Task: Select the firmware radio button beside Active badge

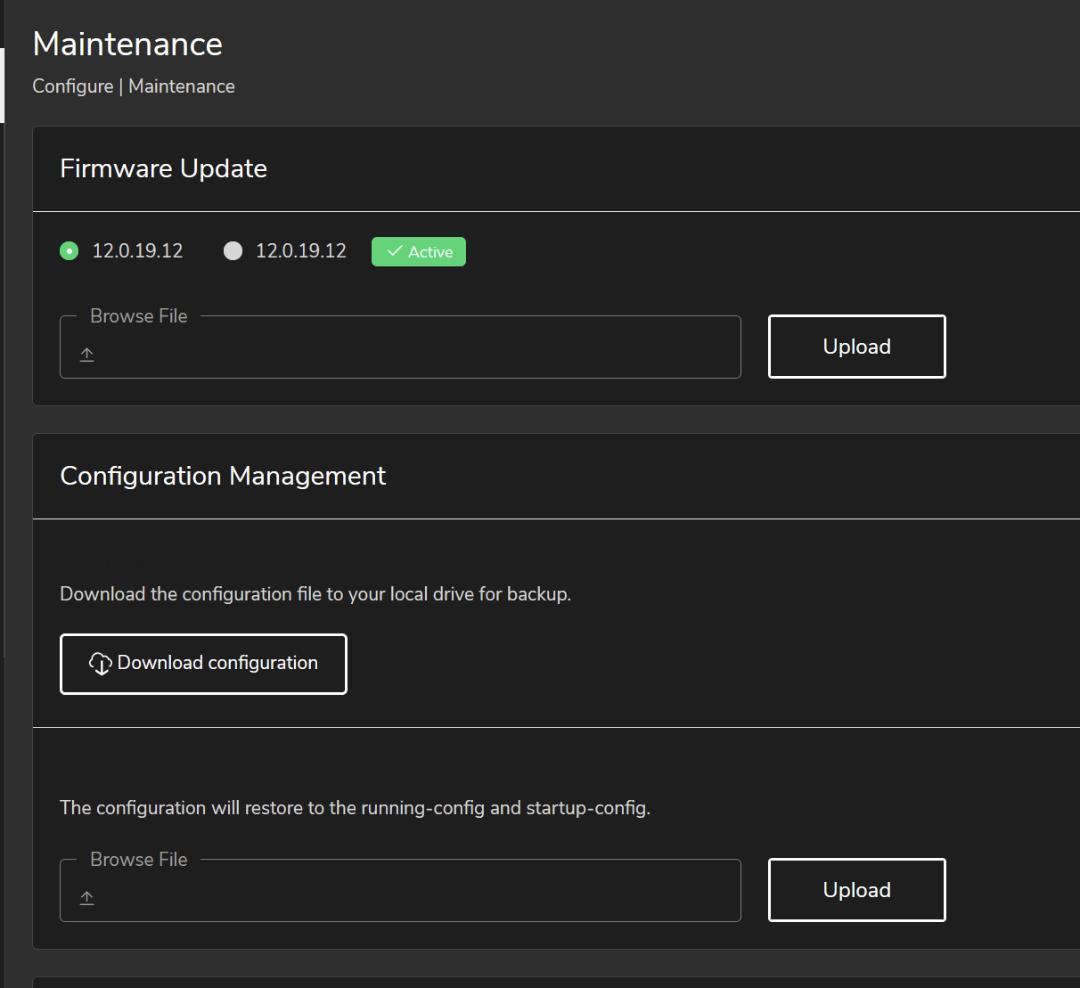Action: click(x=233, y=252)
